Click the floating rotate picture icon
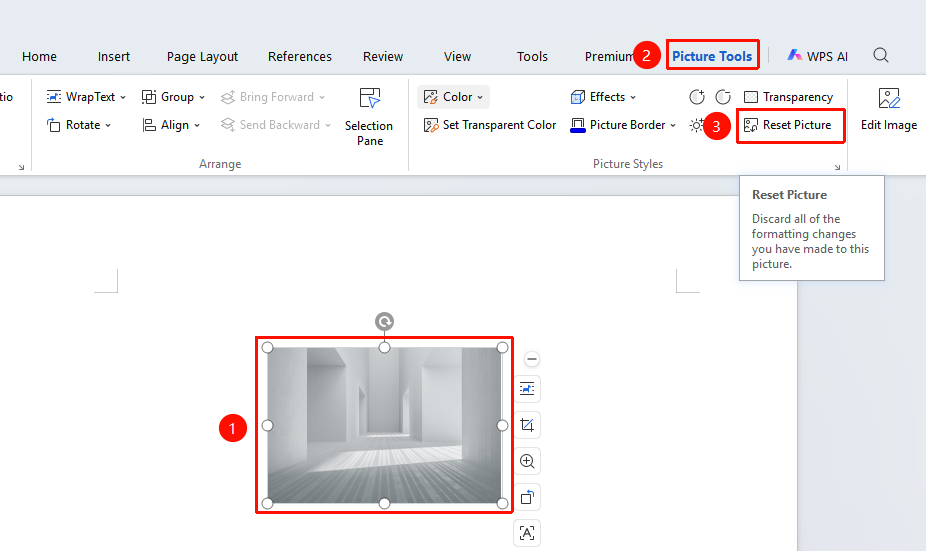Screen dimensions: 926x551 tap(527, 497)
